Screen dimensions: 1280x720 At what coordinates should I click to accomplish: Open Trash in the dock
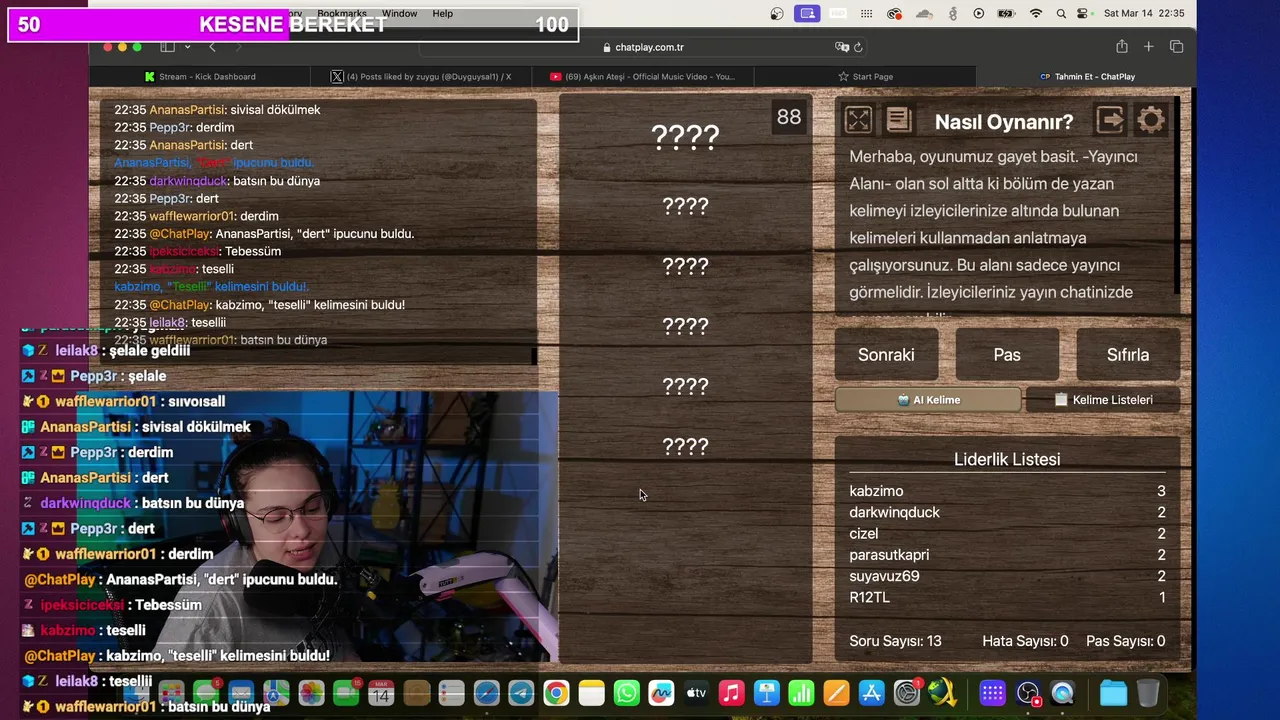[1148, 693]
